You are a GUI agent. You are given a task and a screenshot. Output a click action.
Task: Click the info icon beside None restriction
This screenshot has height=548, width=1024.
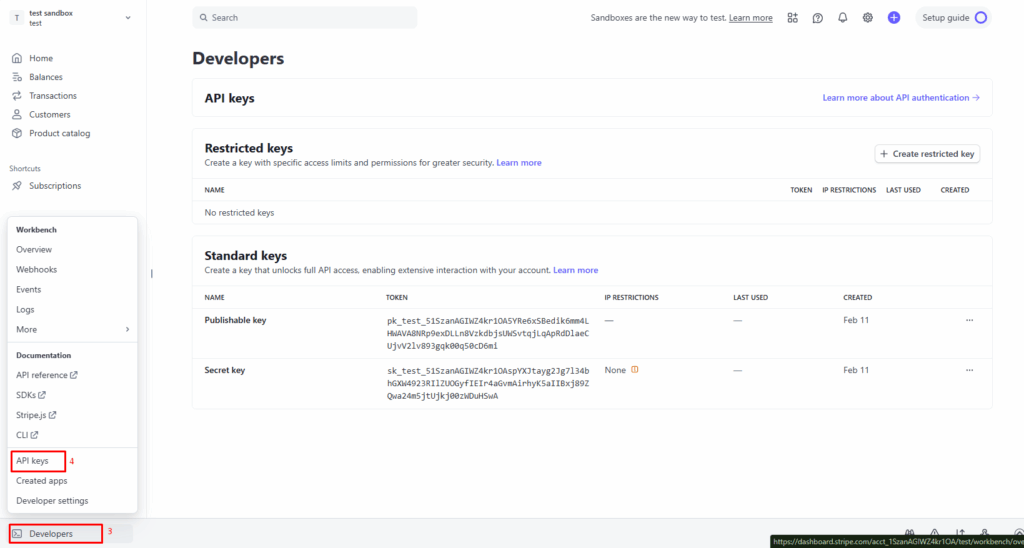pos(635,370)
